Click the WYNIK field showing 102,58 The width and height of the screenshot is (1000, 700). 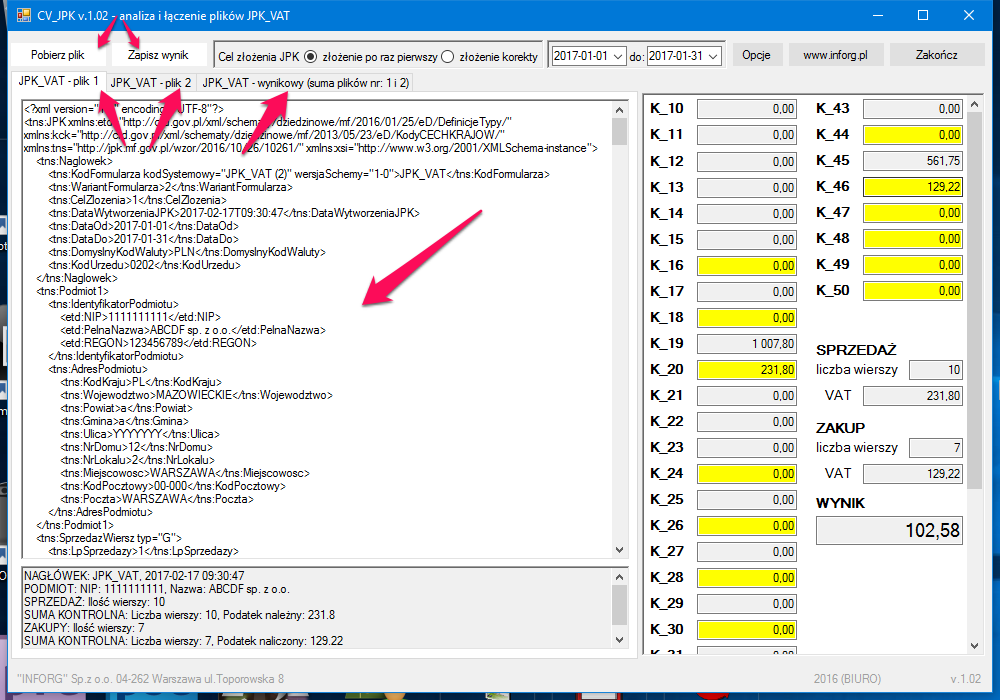(x=889, y=530)
